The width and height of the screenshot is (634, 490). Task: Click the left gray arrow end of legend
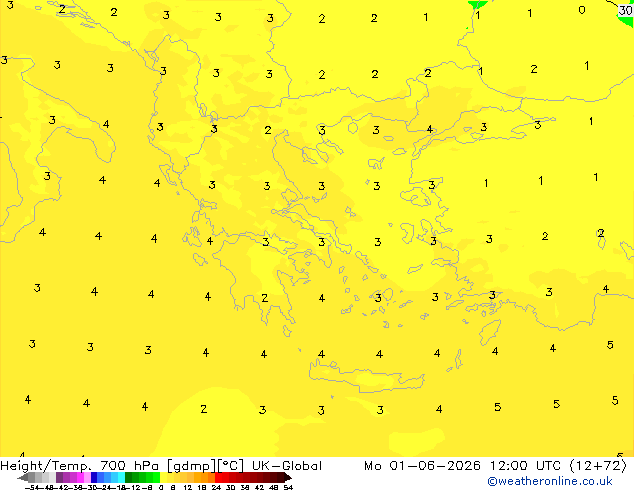[x=22, y=478]
